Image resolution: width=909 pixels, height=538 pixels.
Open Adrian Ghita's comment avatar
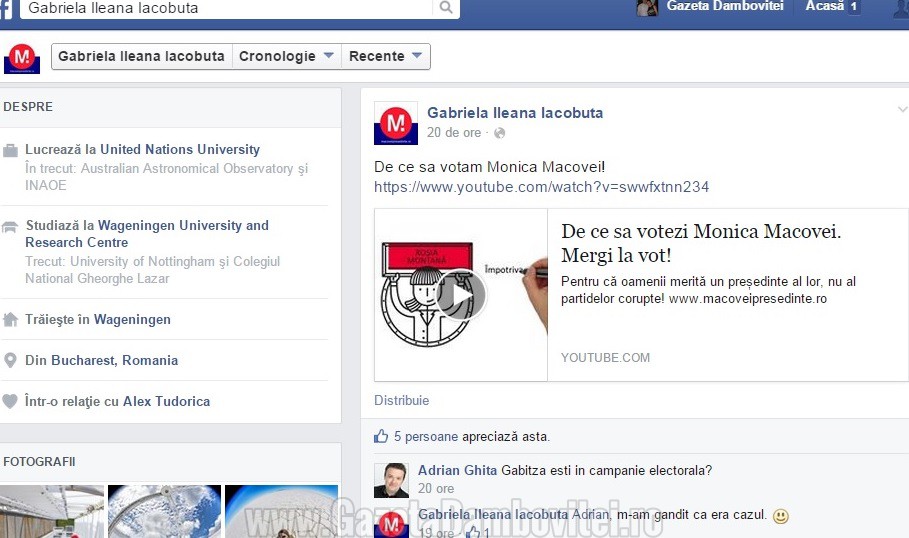click(x=391, y=480)
